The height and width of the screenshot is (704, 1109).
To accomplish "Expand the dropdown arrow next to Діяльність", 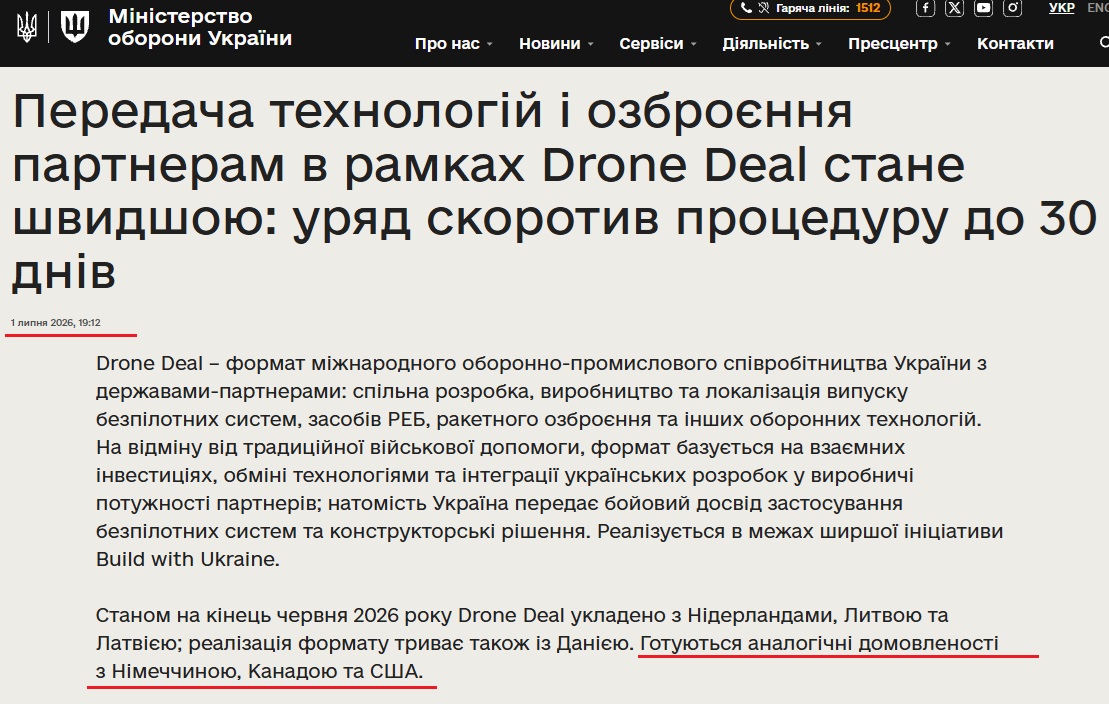I will 819,44.
